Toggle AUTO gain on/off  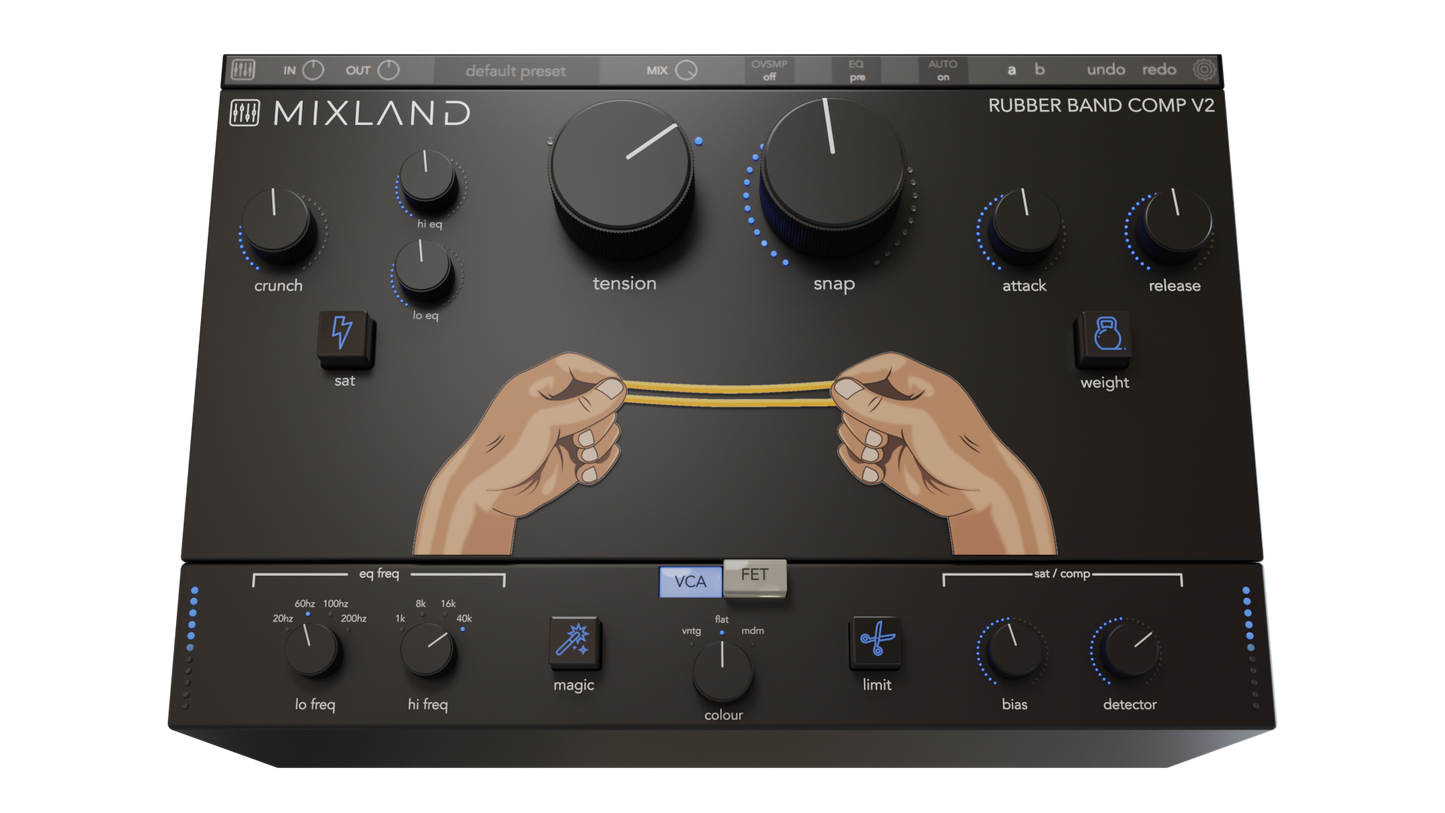point(942,70)
